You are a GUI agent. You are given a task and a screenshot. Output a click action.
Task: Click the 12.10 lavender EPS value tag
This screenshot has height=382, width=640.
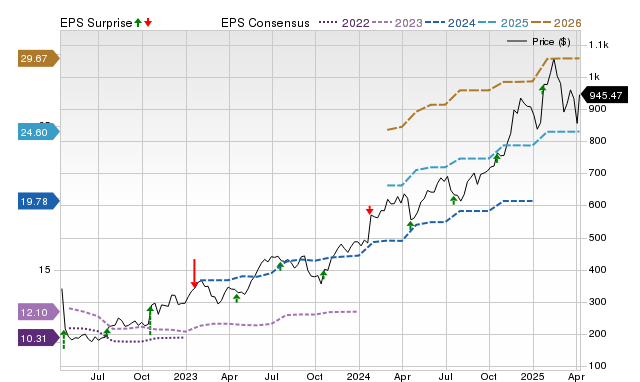tap(38, 312)
